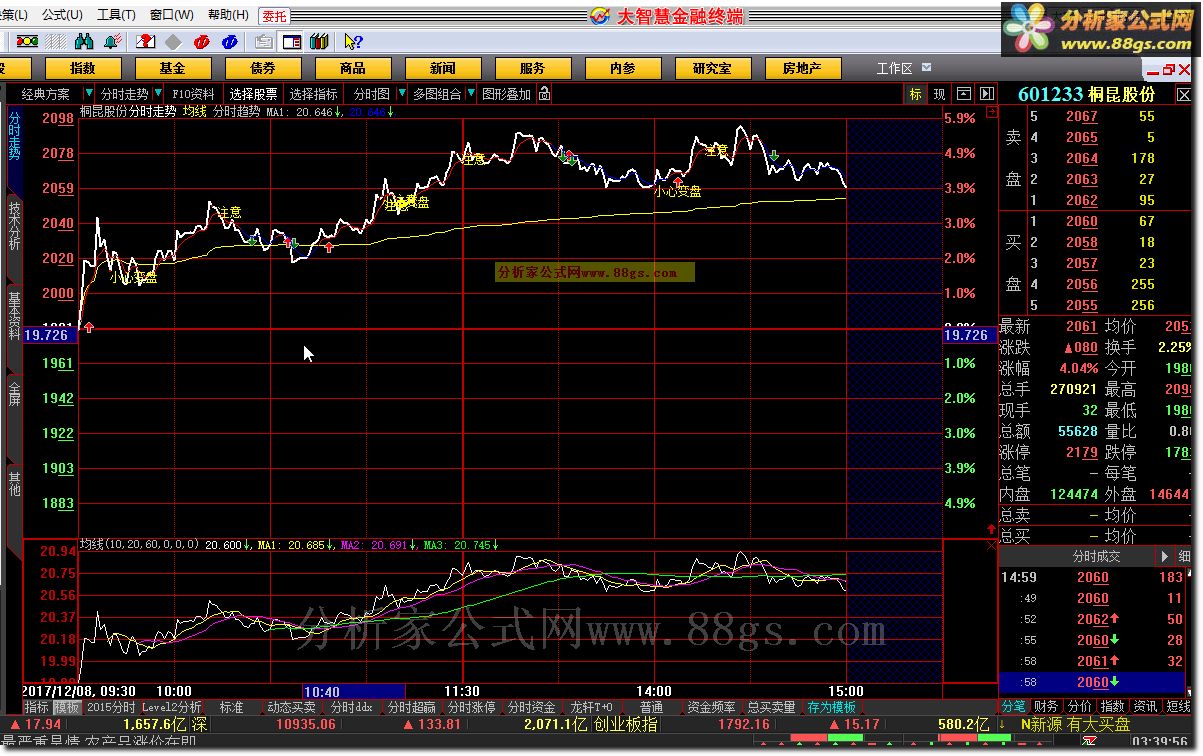Open the 新闻 category button
1203x756 pixels.
click(x=443, y=68)
